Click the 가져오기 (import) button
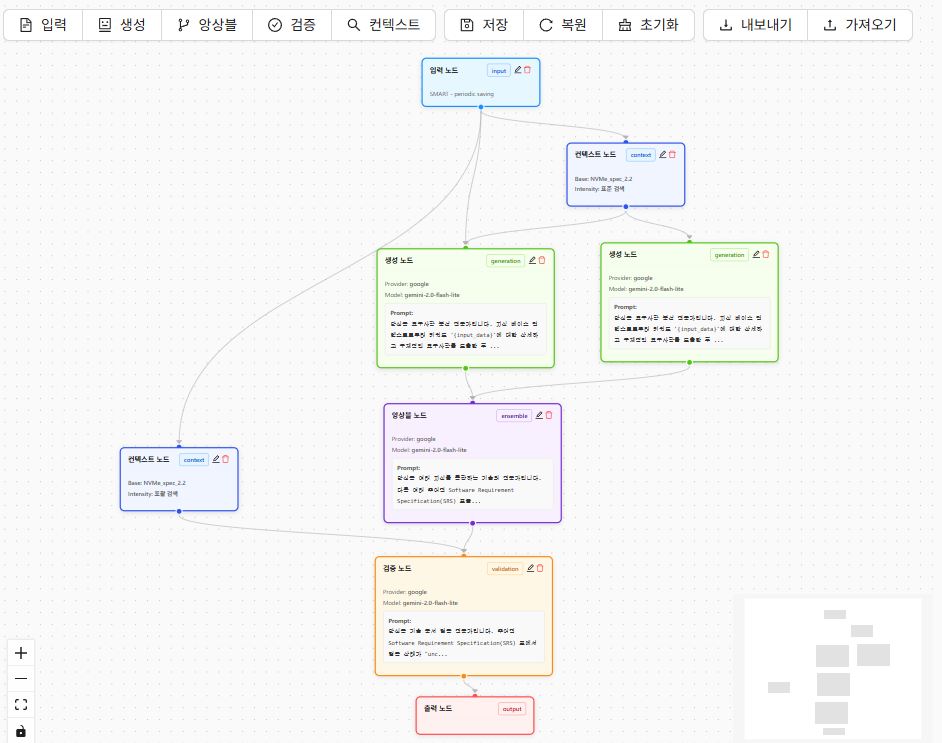Screen dimensions: 942x743 coord(860,25)
